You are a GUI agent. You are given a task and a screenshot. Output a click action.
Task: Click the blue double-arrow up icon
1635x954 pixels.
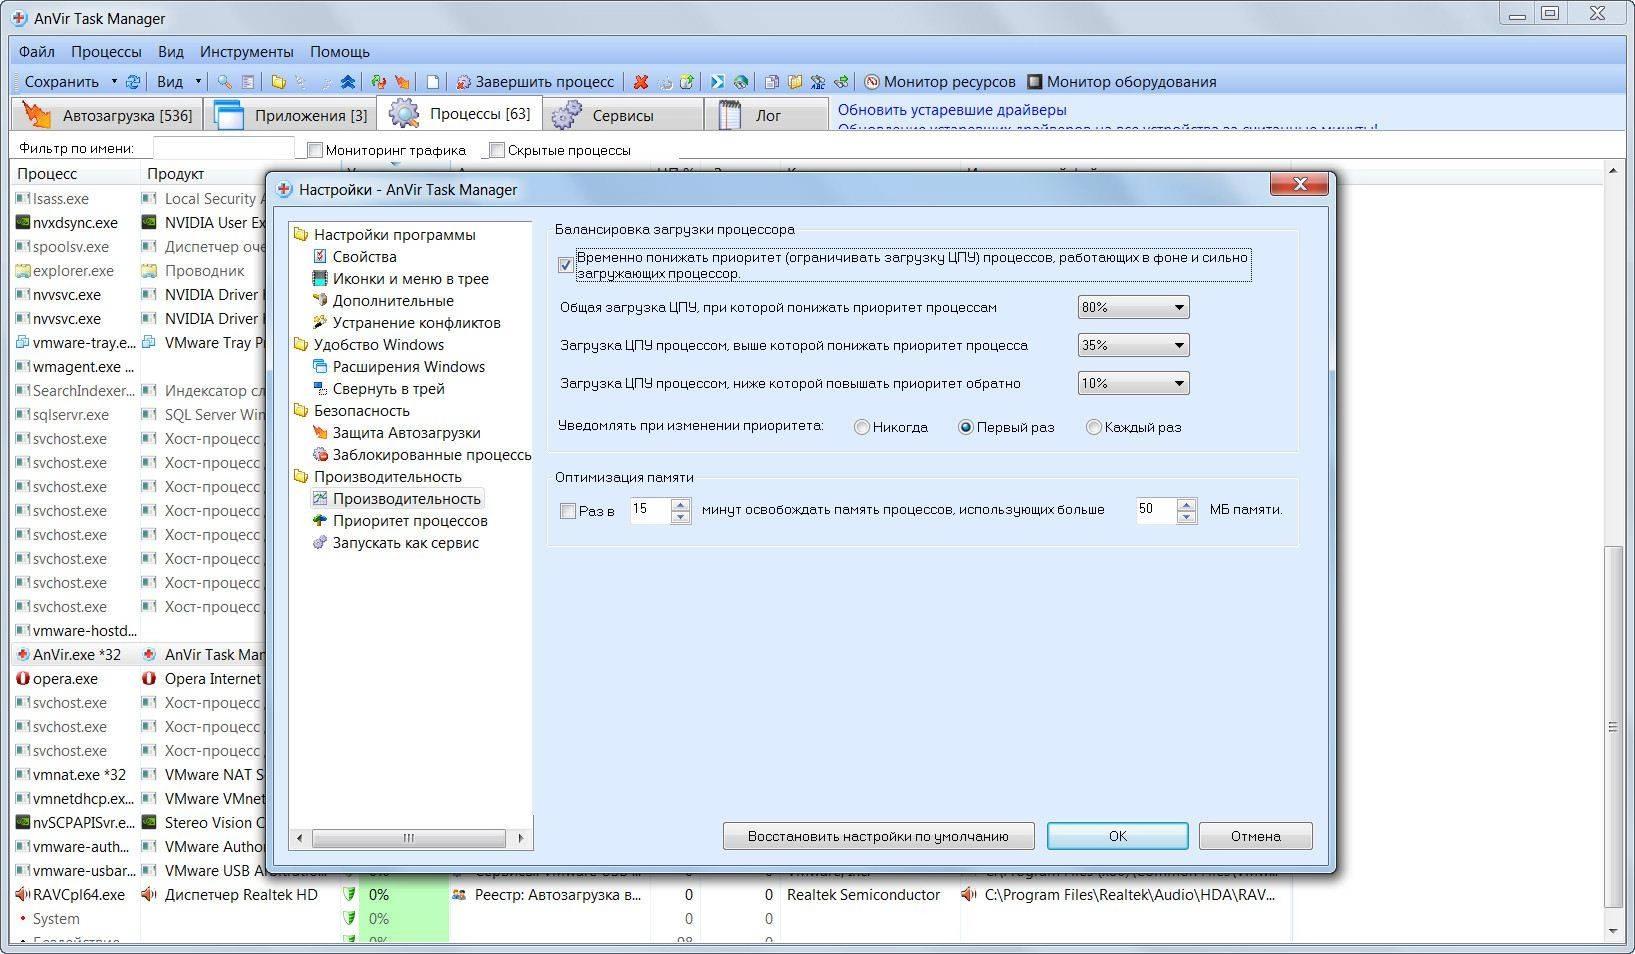(x=347, y=82)
